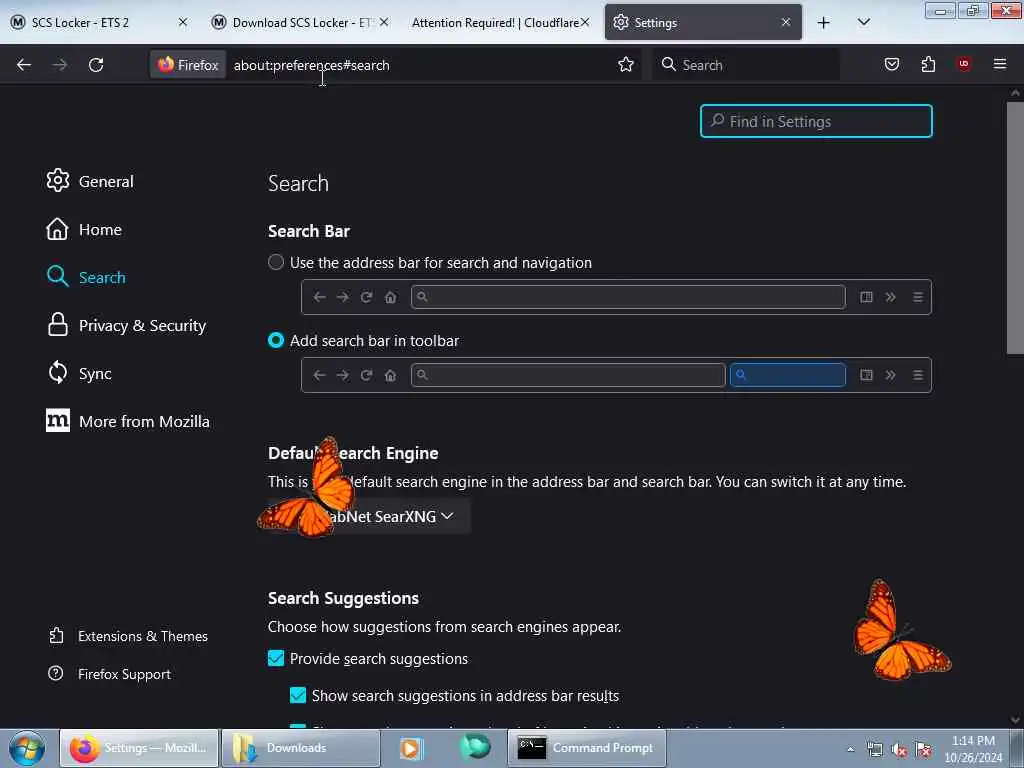Close the SCS Locker - ETS 2 tab
Screen dimensions: 1024x768
tap(183, 22)
